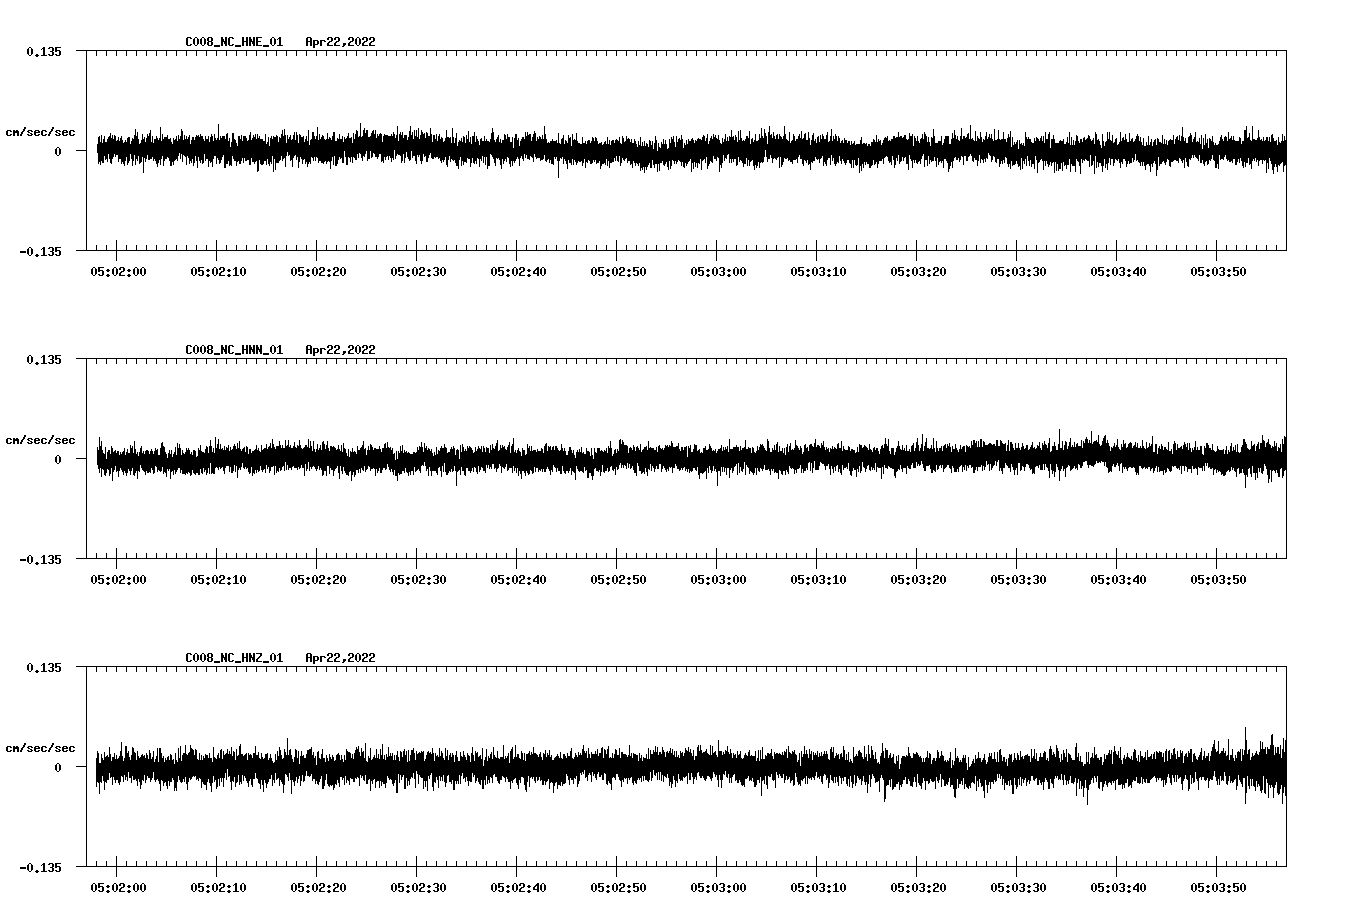This screenshot has width=1358, height=924.
Task: Click the 05:02:00 time label under the HNZ plot
Action: 118,887
